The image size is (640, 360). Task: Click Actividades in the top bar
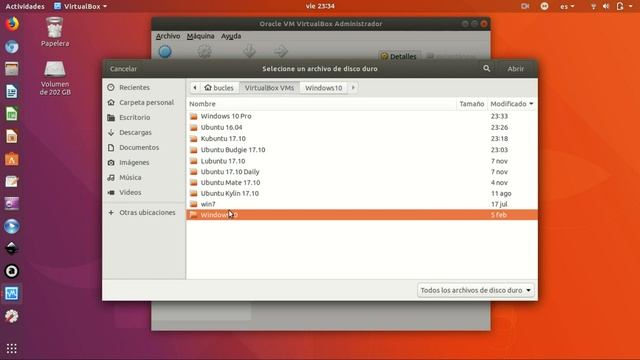25,6
